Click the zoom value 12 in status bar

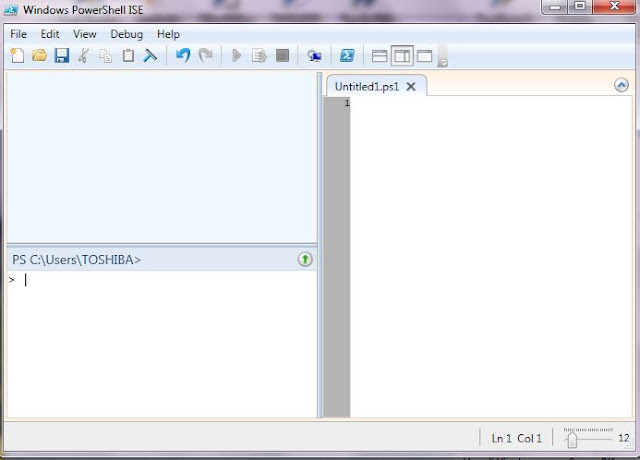point(623,438)
